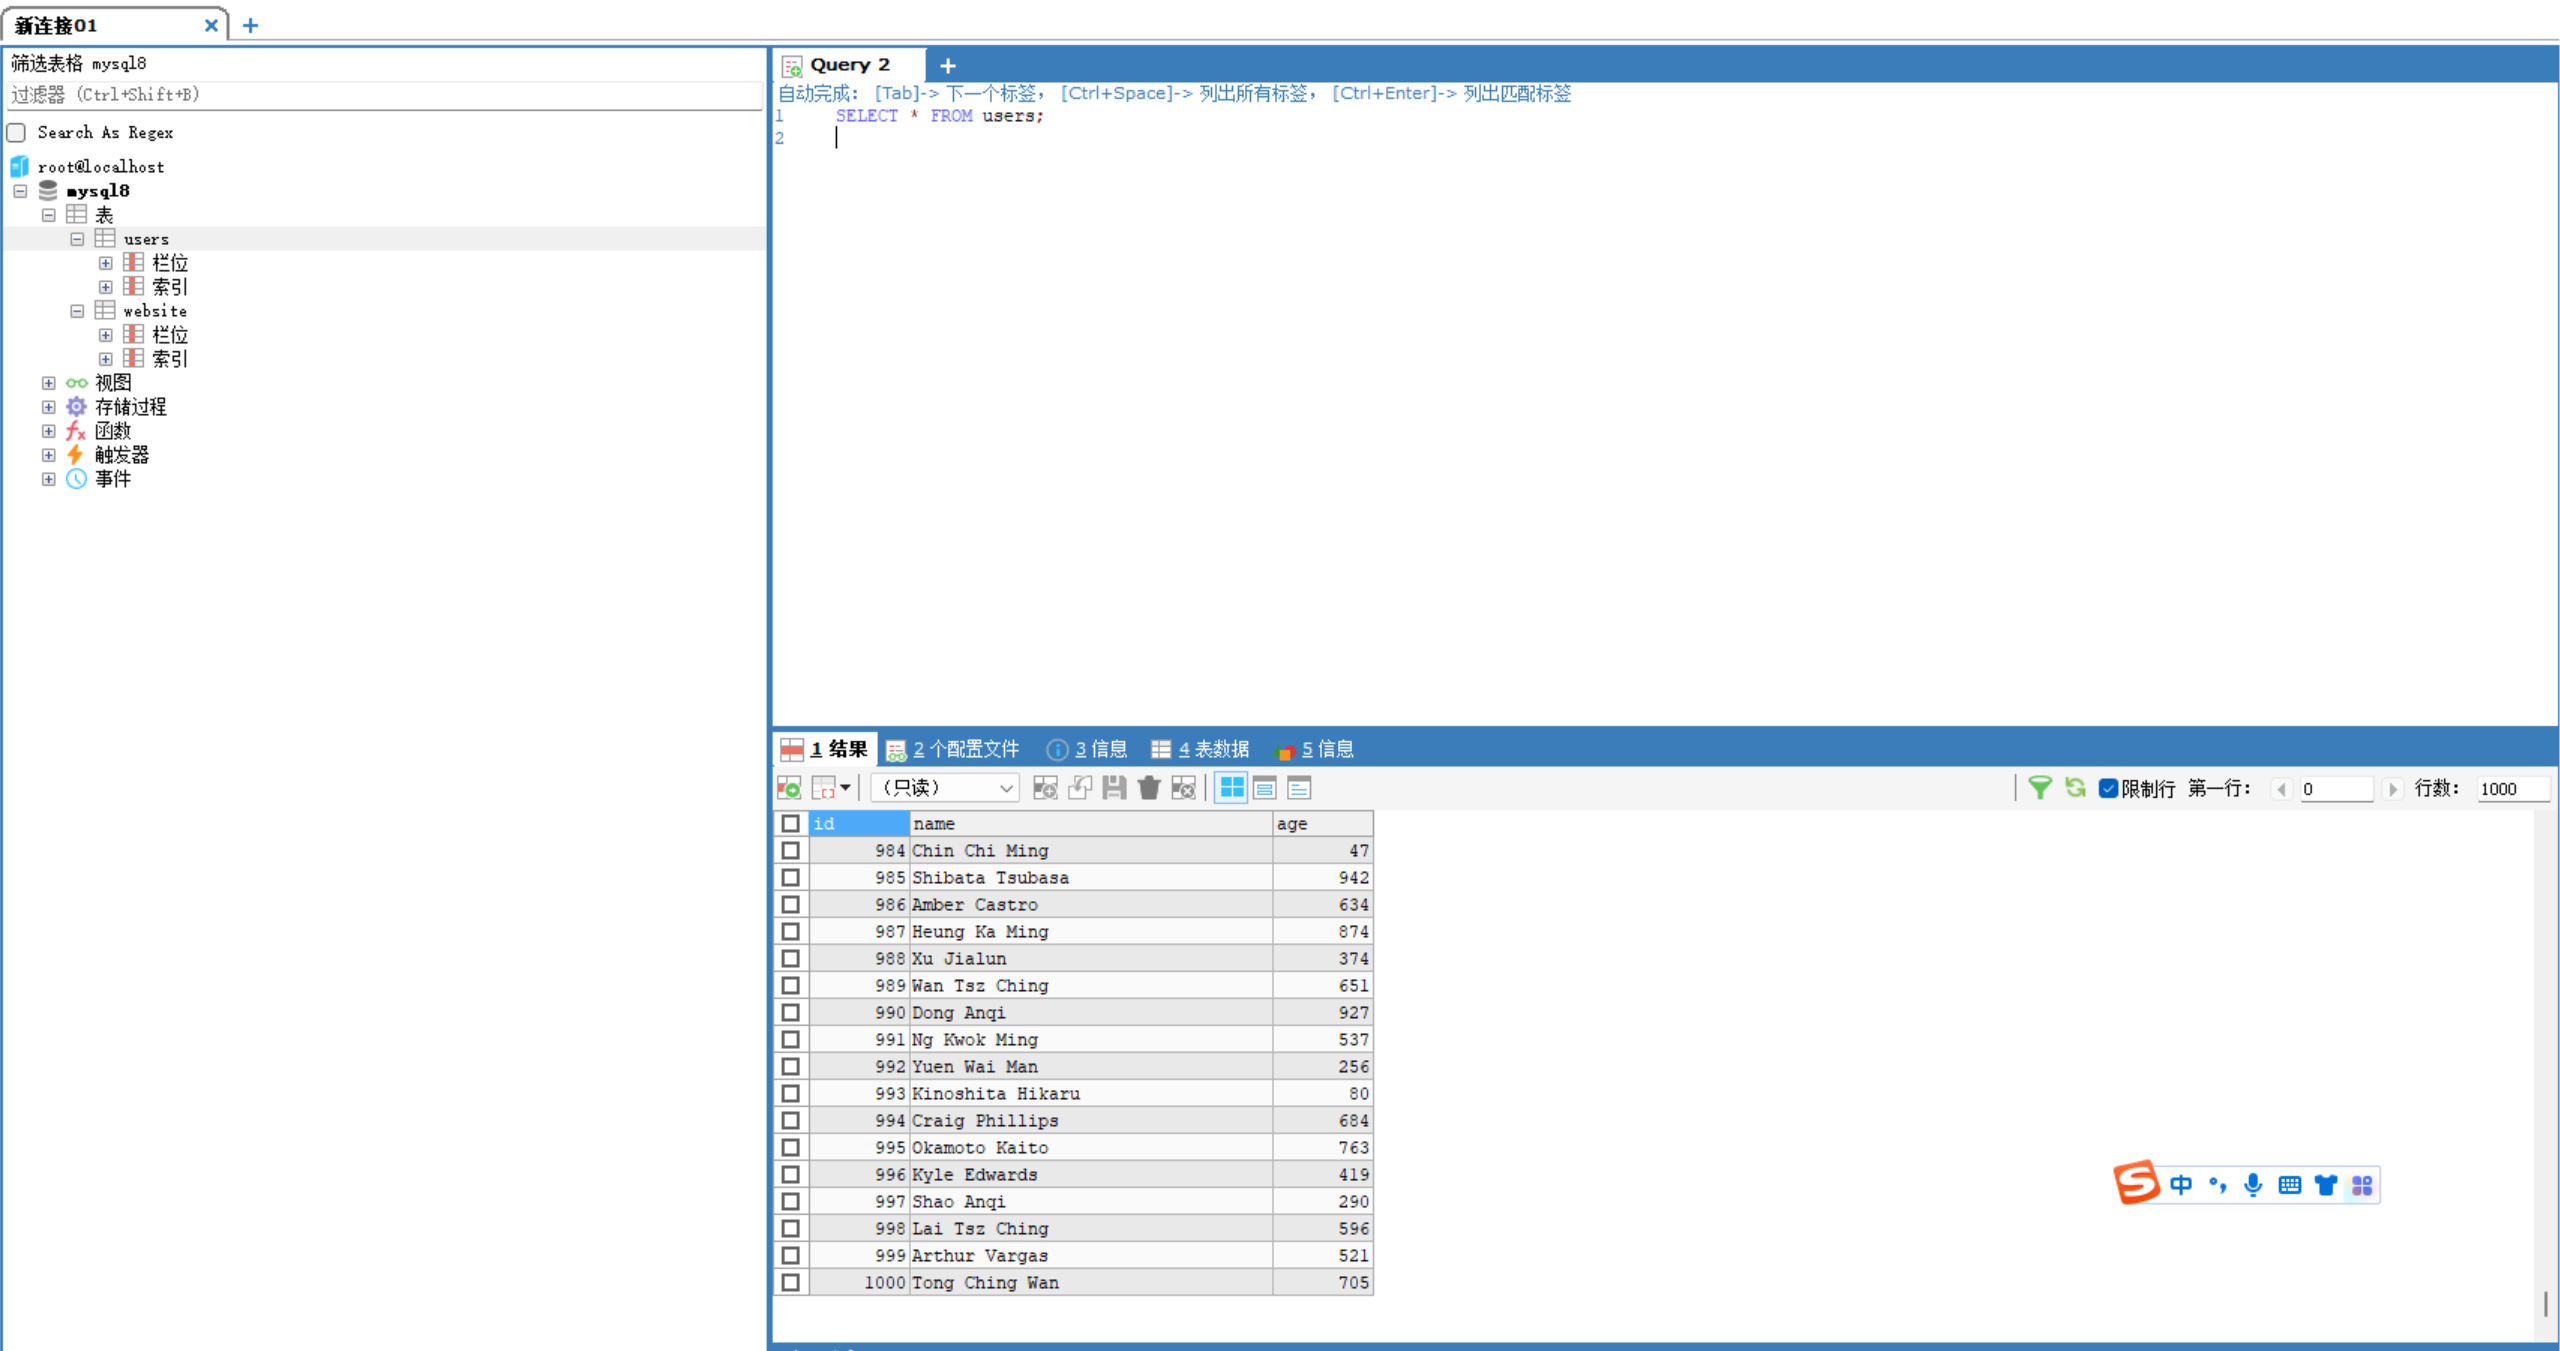Expand the 视图 views tree node
The image size is (2560, 1351).
[48, 383]
